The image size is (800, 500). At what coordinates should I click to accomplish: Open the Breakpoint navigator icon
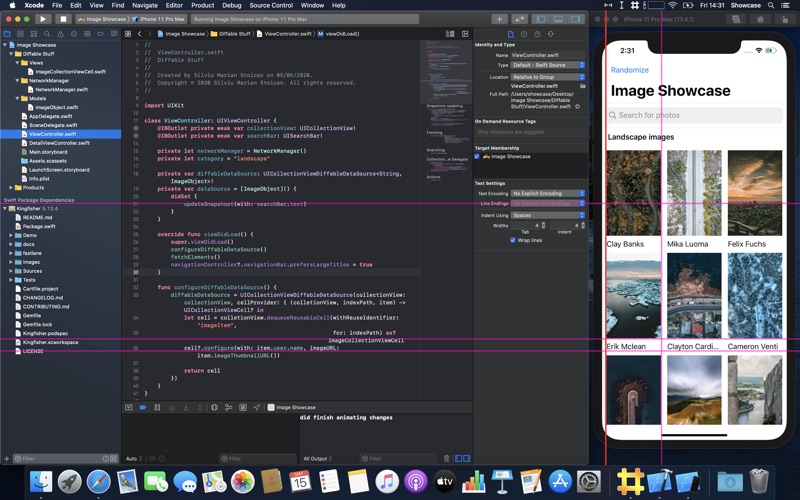point(100,34)
